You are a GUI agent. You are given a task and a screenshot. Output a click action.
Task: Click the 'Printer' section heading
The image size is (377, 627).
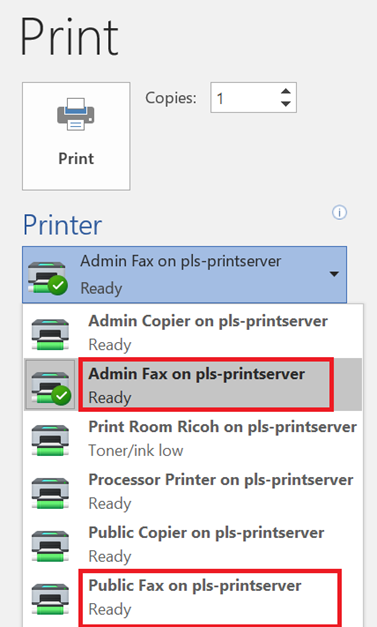pos(62,225)
